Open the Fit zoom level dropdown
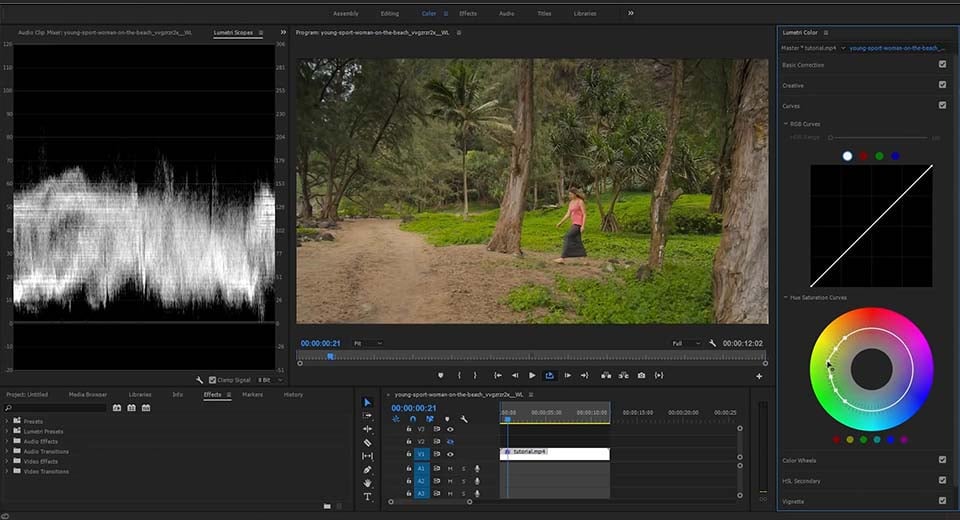This screenshot has width=960, height=520. tap(368, 344)
